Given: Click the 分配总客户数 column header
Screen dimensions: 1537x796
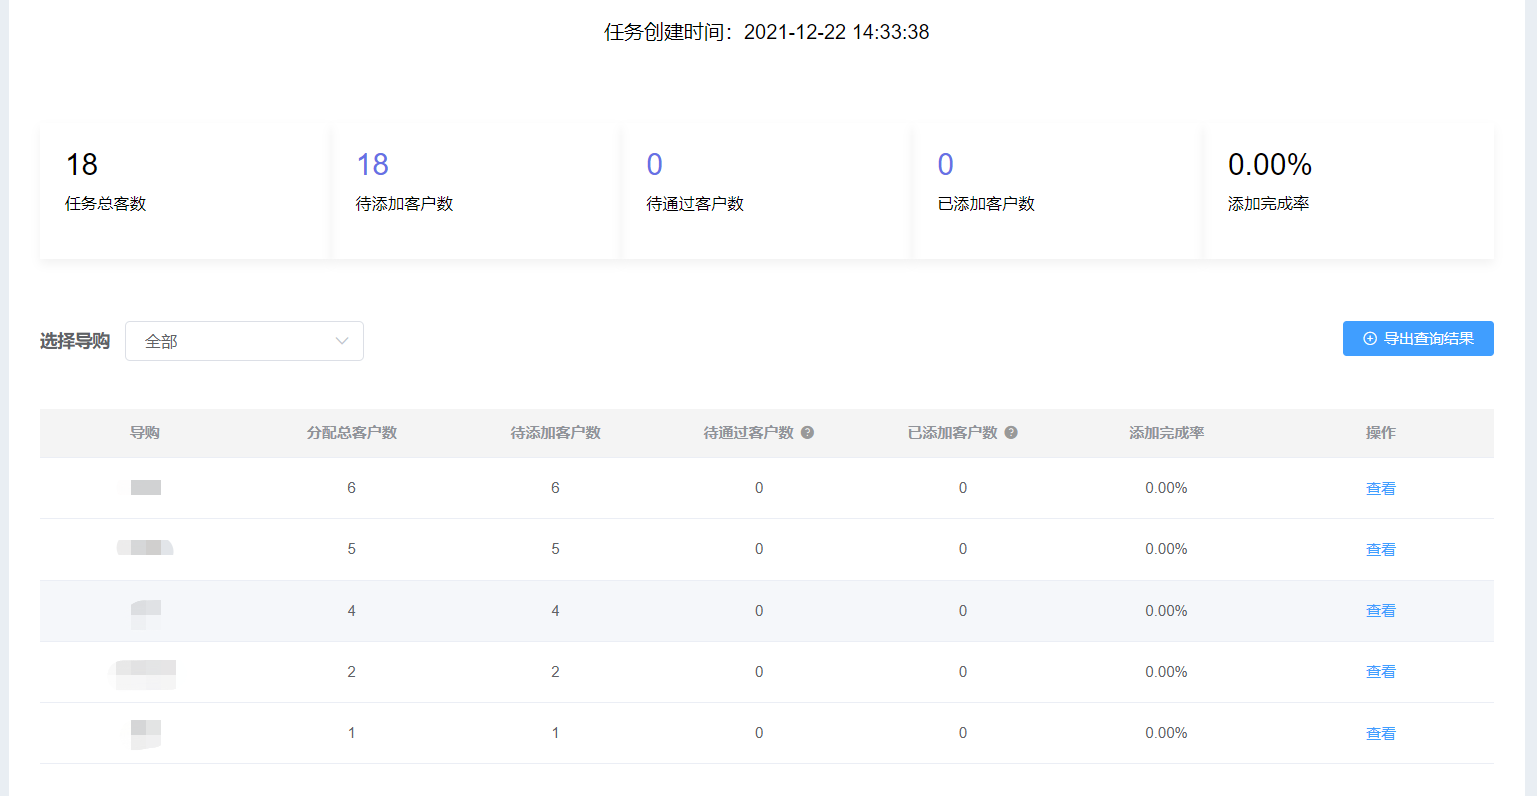Looking at the screenshot, I should coord(351,433).
